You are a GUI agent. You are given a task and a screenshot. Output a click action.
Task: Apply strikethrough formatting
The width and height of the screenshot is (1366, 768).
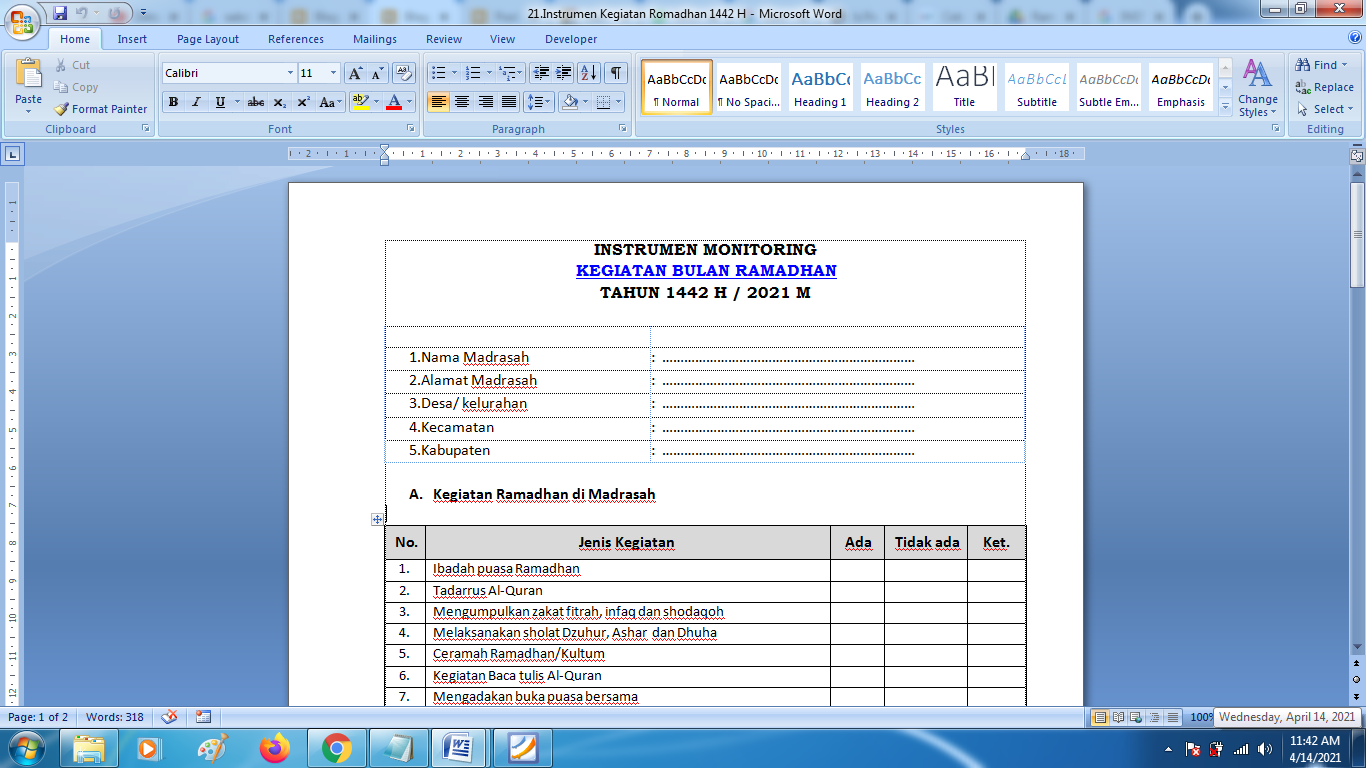coord(256,102)
